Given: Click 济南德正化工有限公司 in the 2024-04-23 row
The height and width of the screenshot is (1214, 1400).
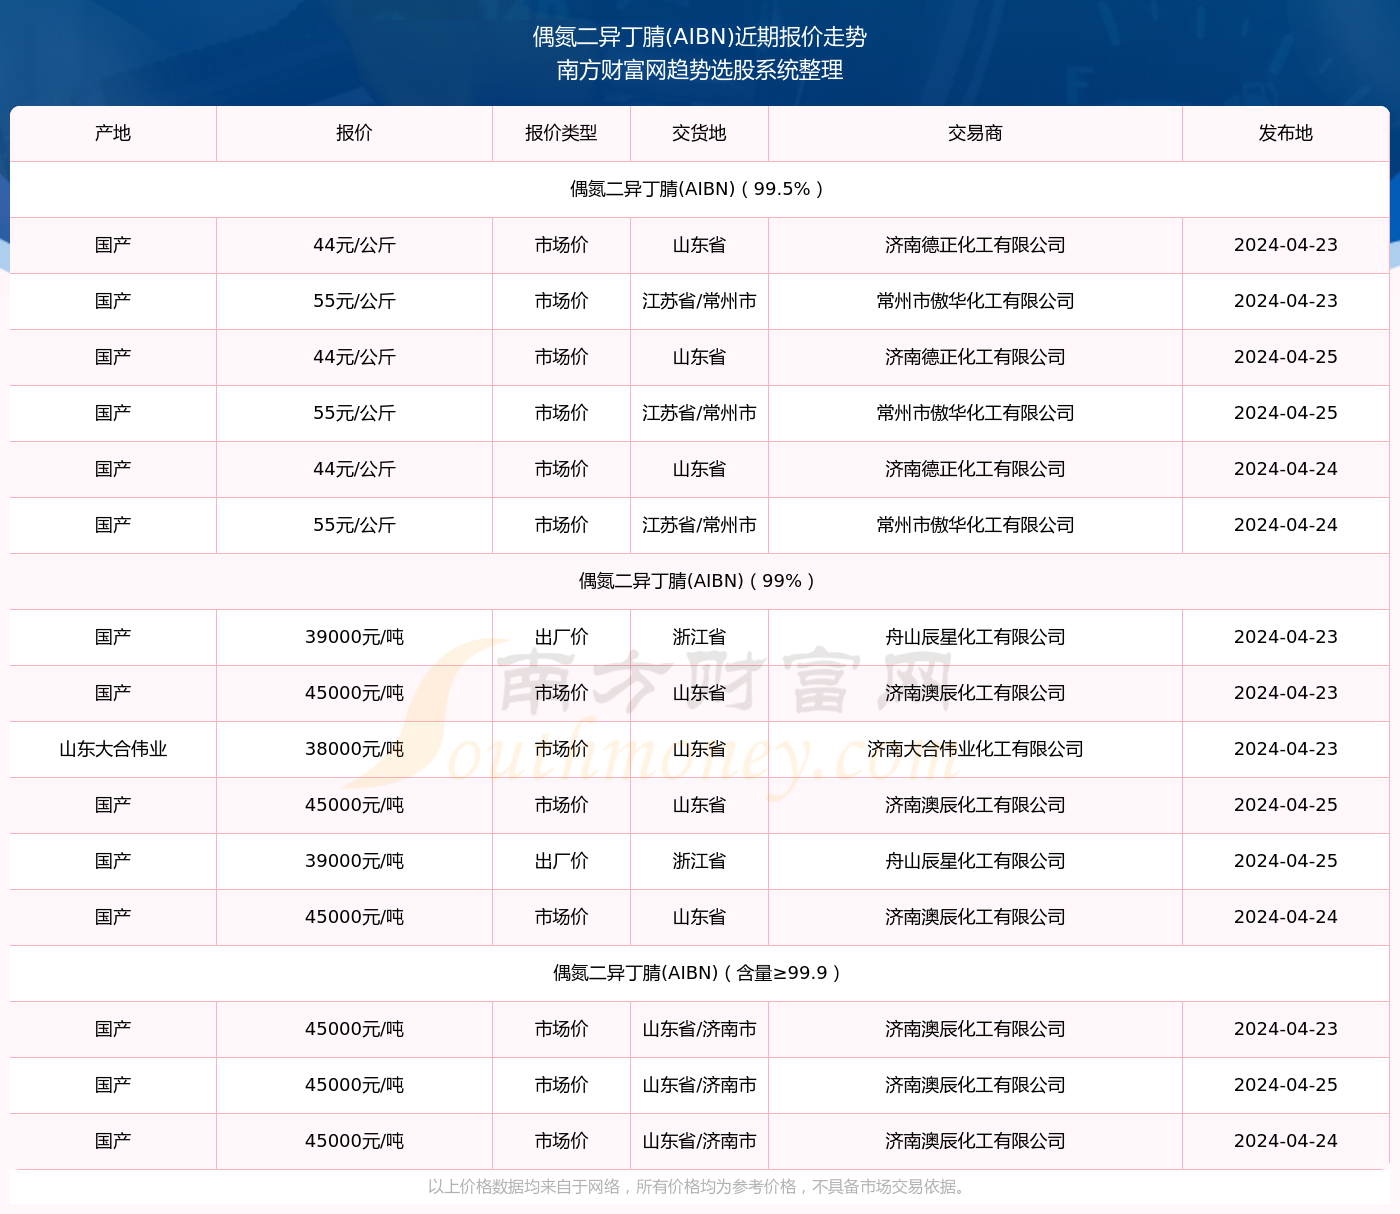Looking at the screenshot, I should tap(975, 245).
